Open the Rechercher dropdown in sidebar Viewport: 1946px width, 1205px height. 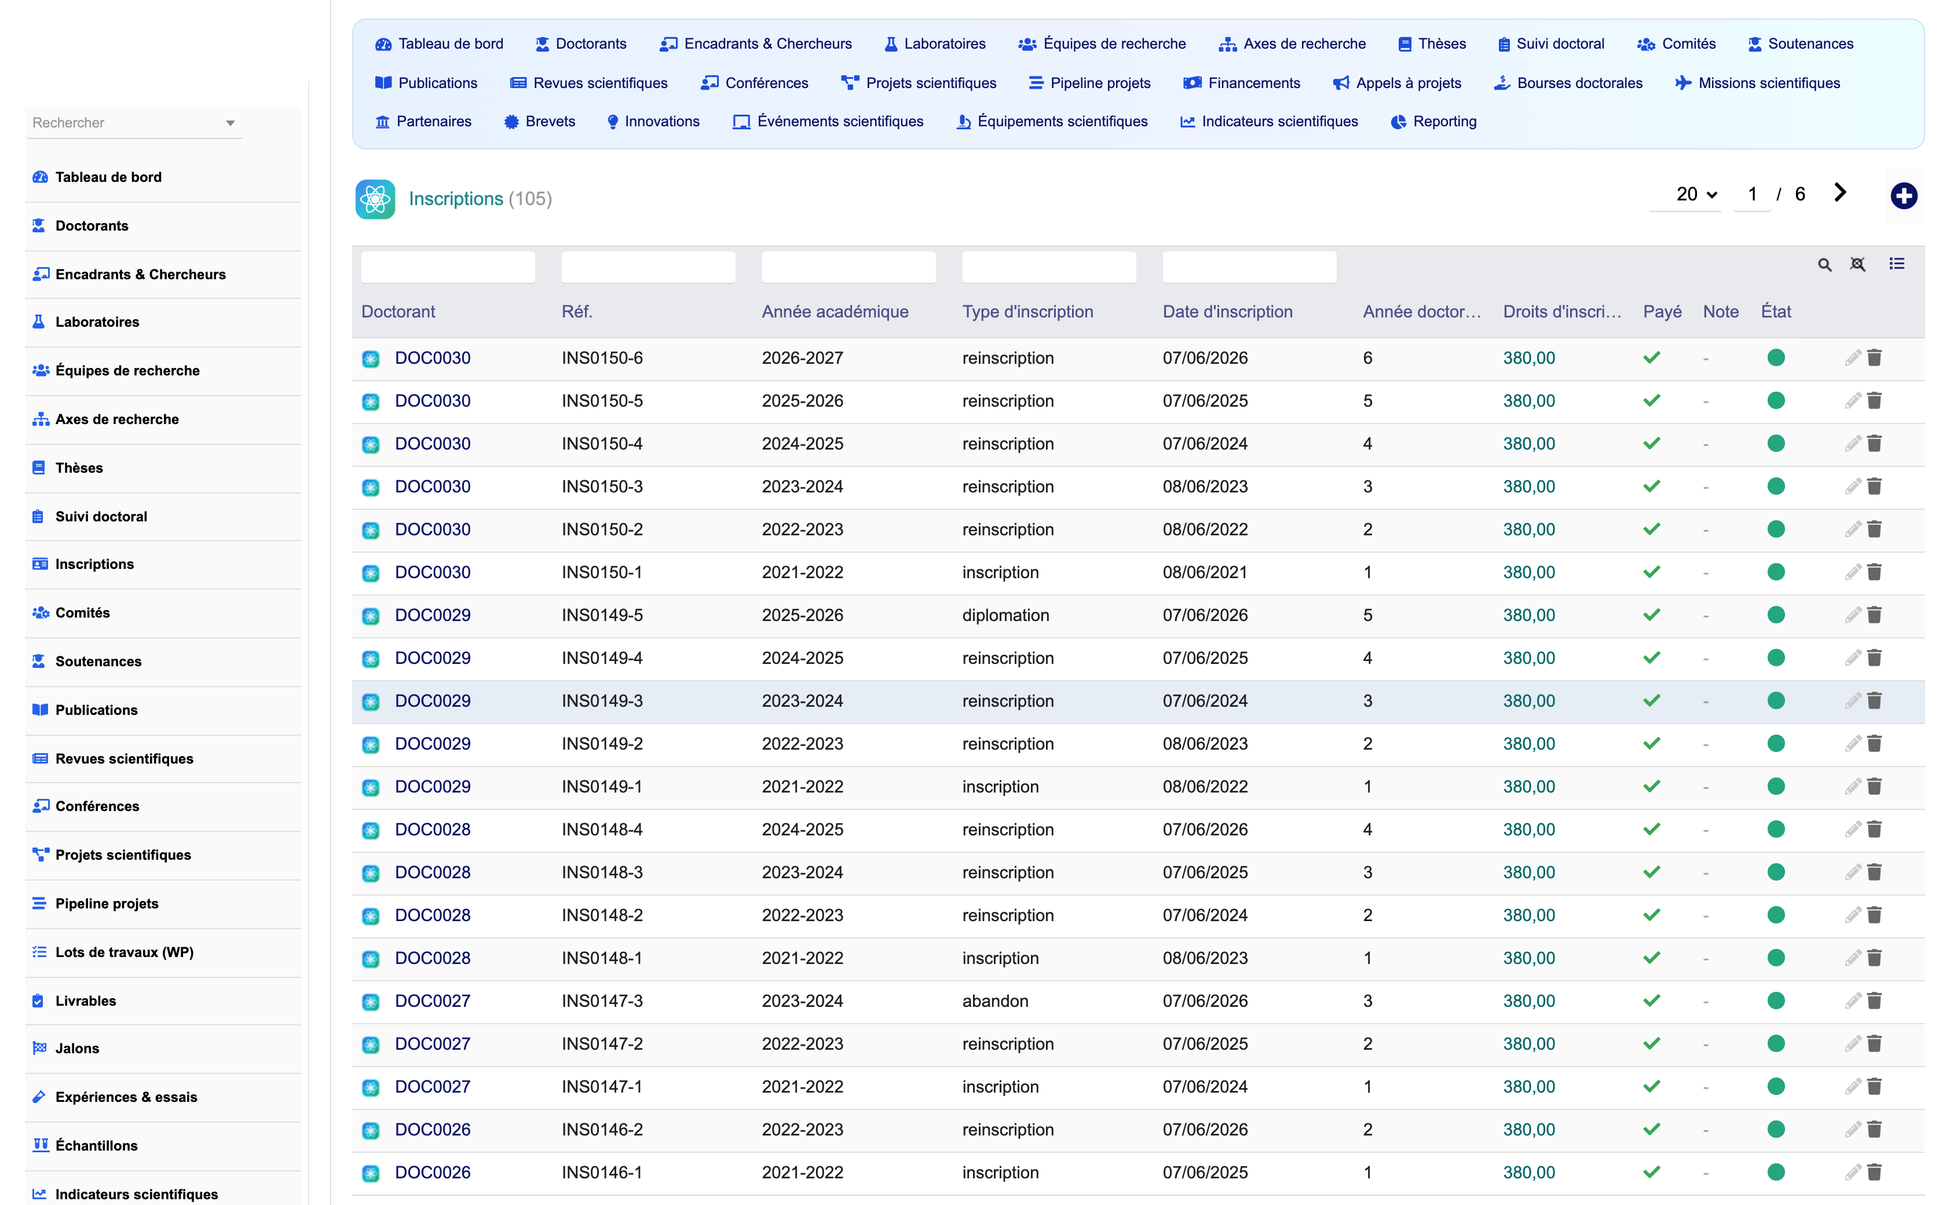(x=134, y=123)
